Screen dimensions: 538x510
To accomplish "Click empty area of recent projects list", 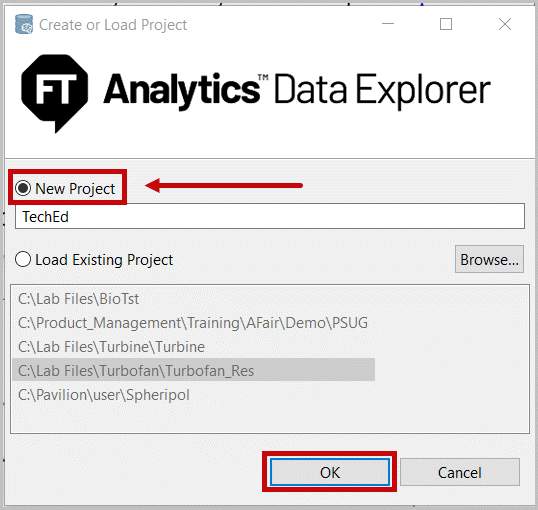I will click(x=270, y=418).
